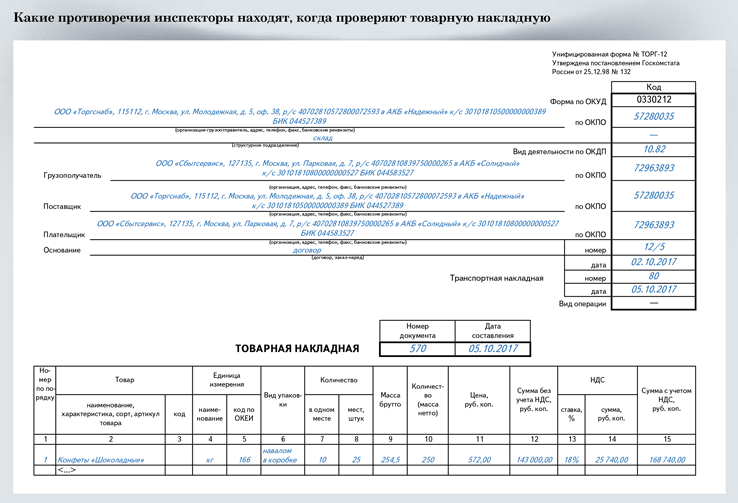Click the 'Вид упаковки' column header

pos(282,399)
